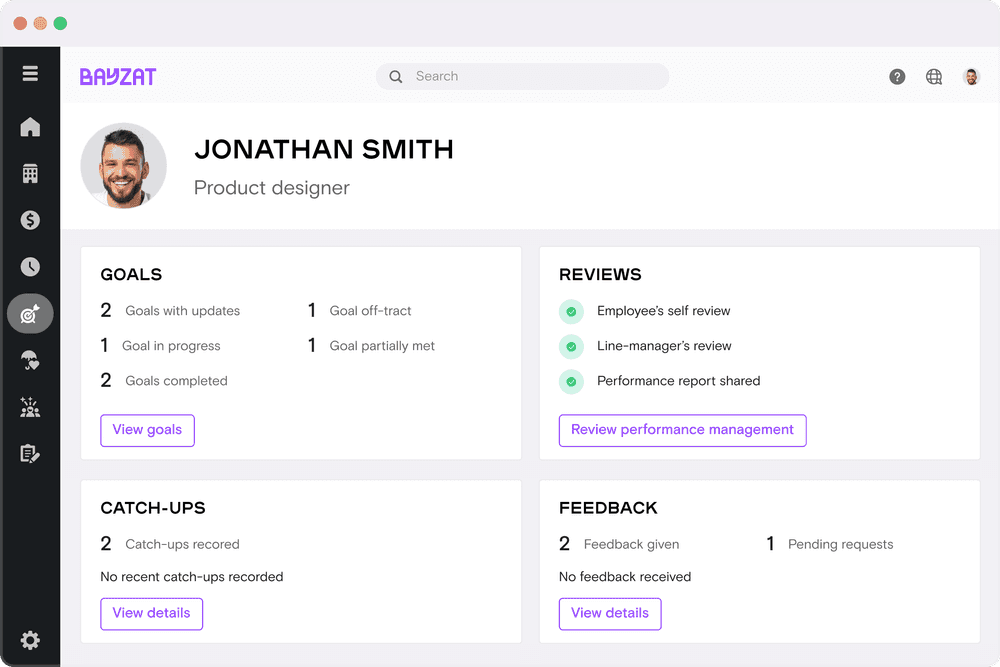Open the health benefits icon in sidebar
The image size is (1000, 667).
coord(30,360)
